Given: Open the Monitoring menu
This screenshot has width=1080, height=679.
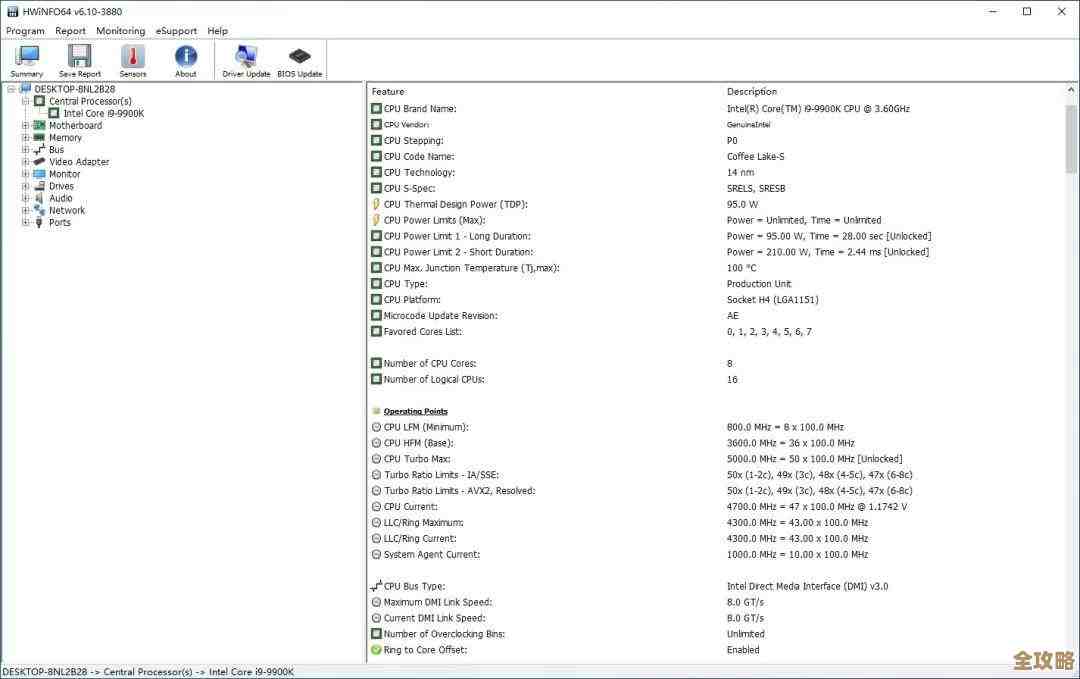Looking at the screenshot, I should coord(120,31).
